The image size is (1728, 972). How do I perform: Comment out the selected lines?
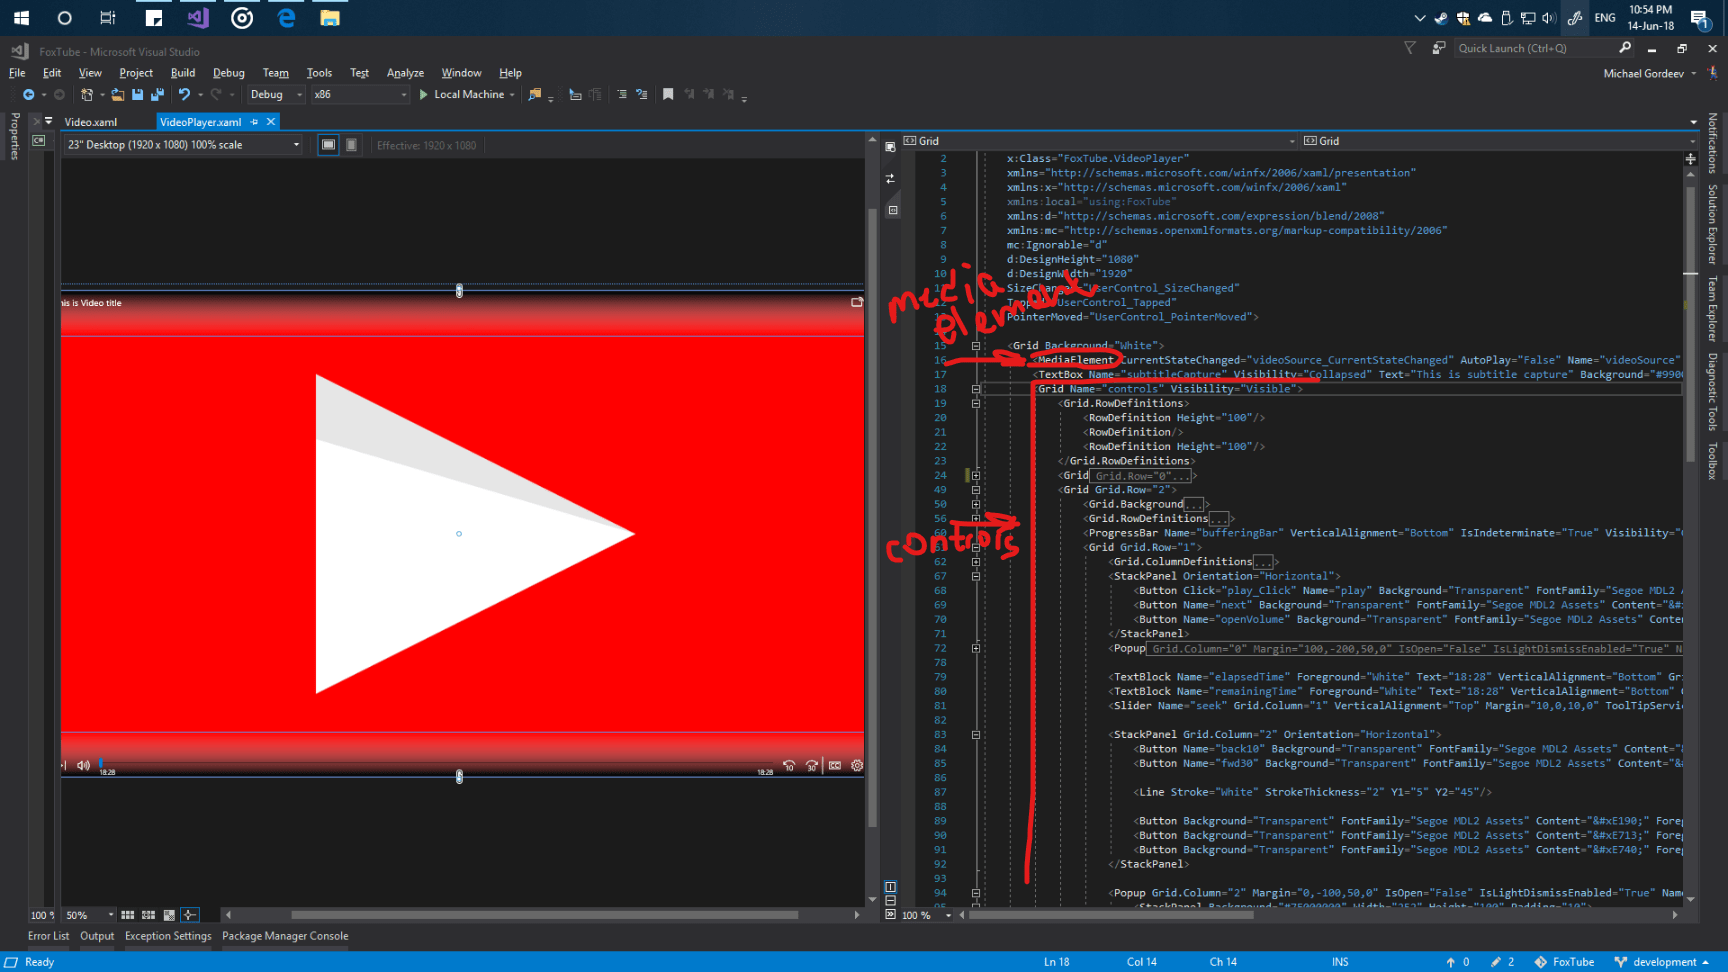[x=622, y=95]
